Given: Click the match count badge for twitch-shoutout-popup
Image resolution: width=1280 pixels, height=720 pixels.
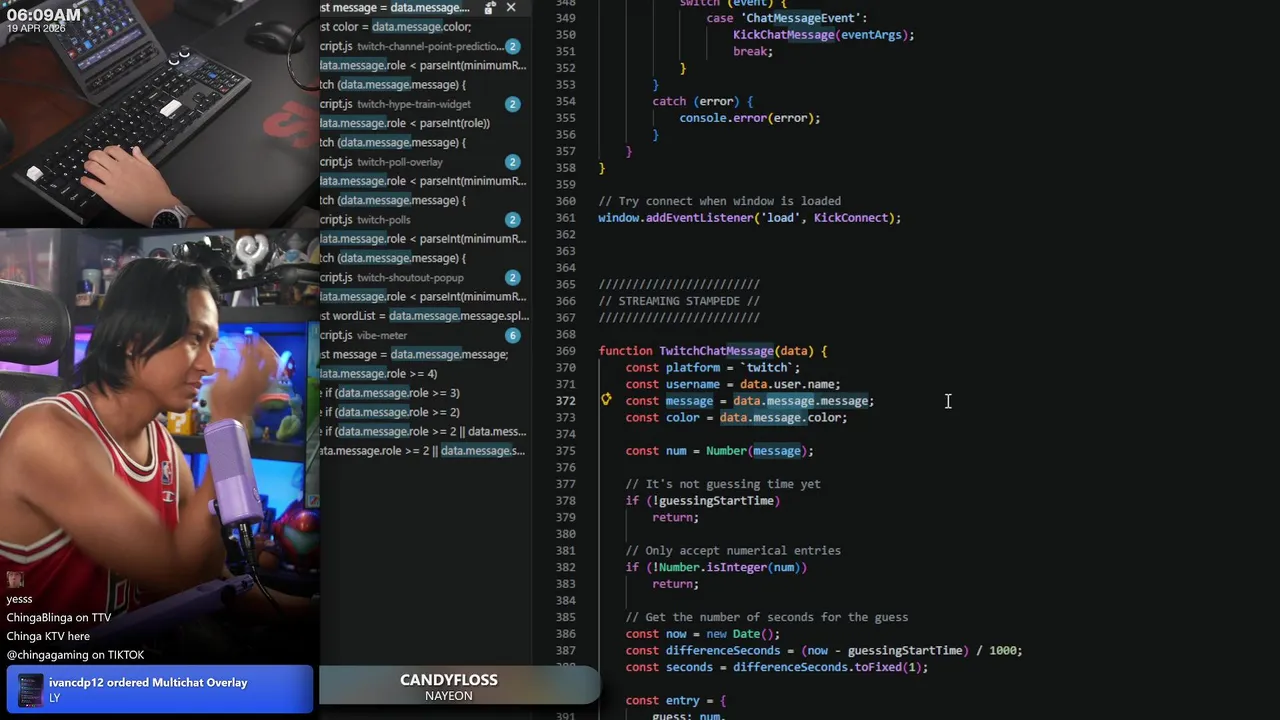Looking at the screenshot, I should (x=512, y=278).
